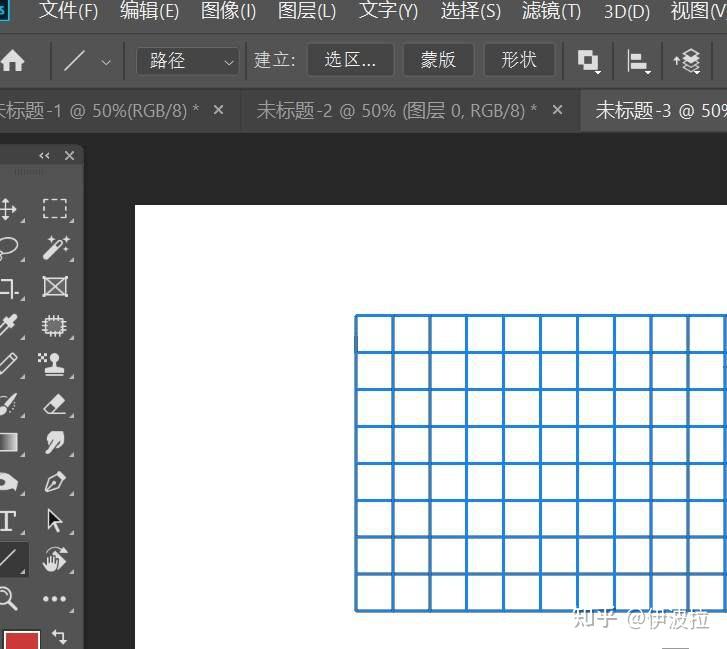Swap foreground and background colors
727x649 pixels.
coord(59,636)
